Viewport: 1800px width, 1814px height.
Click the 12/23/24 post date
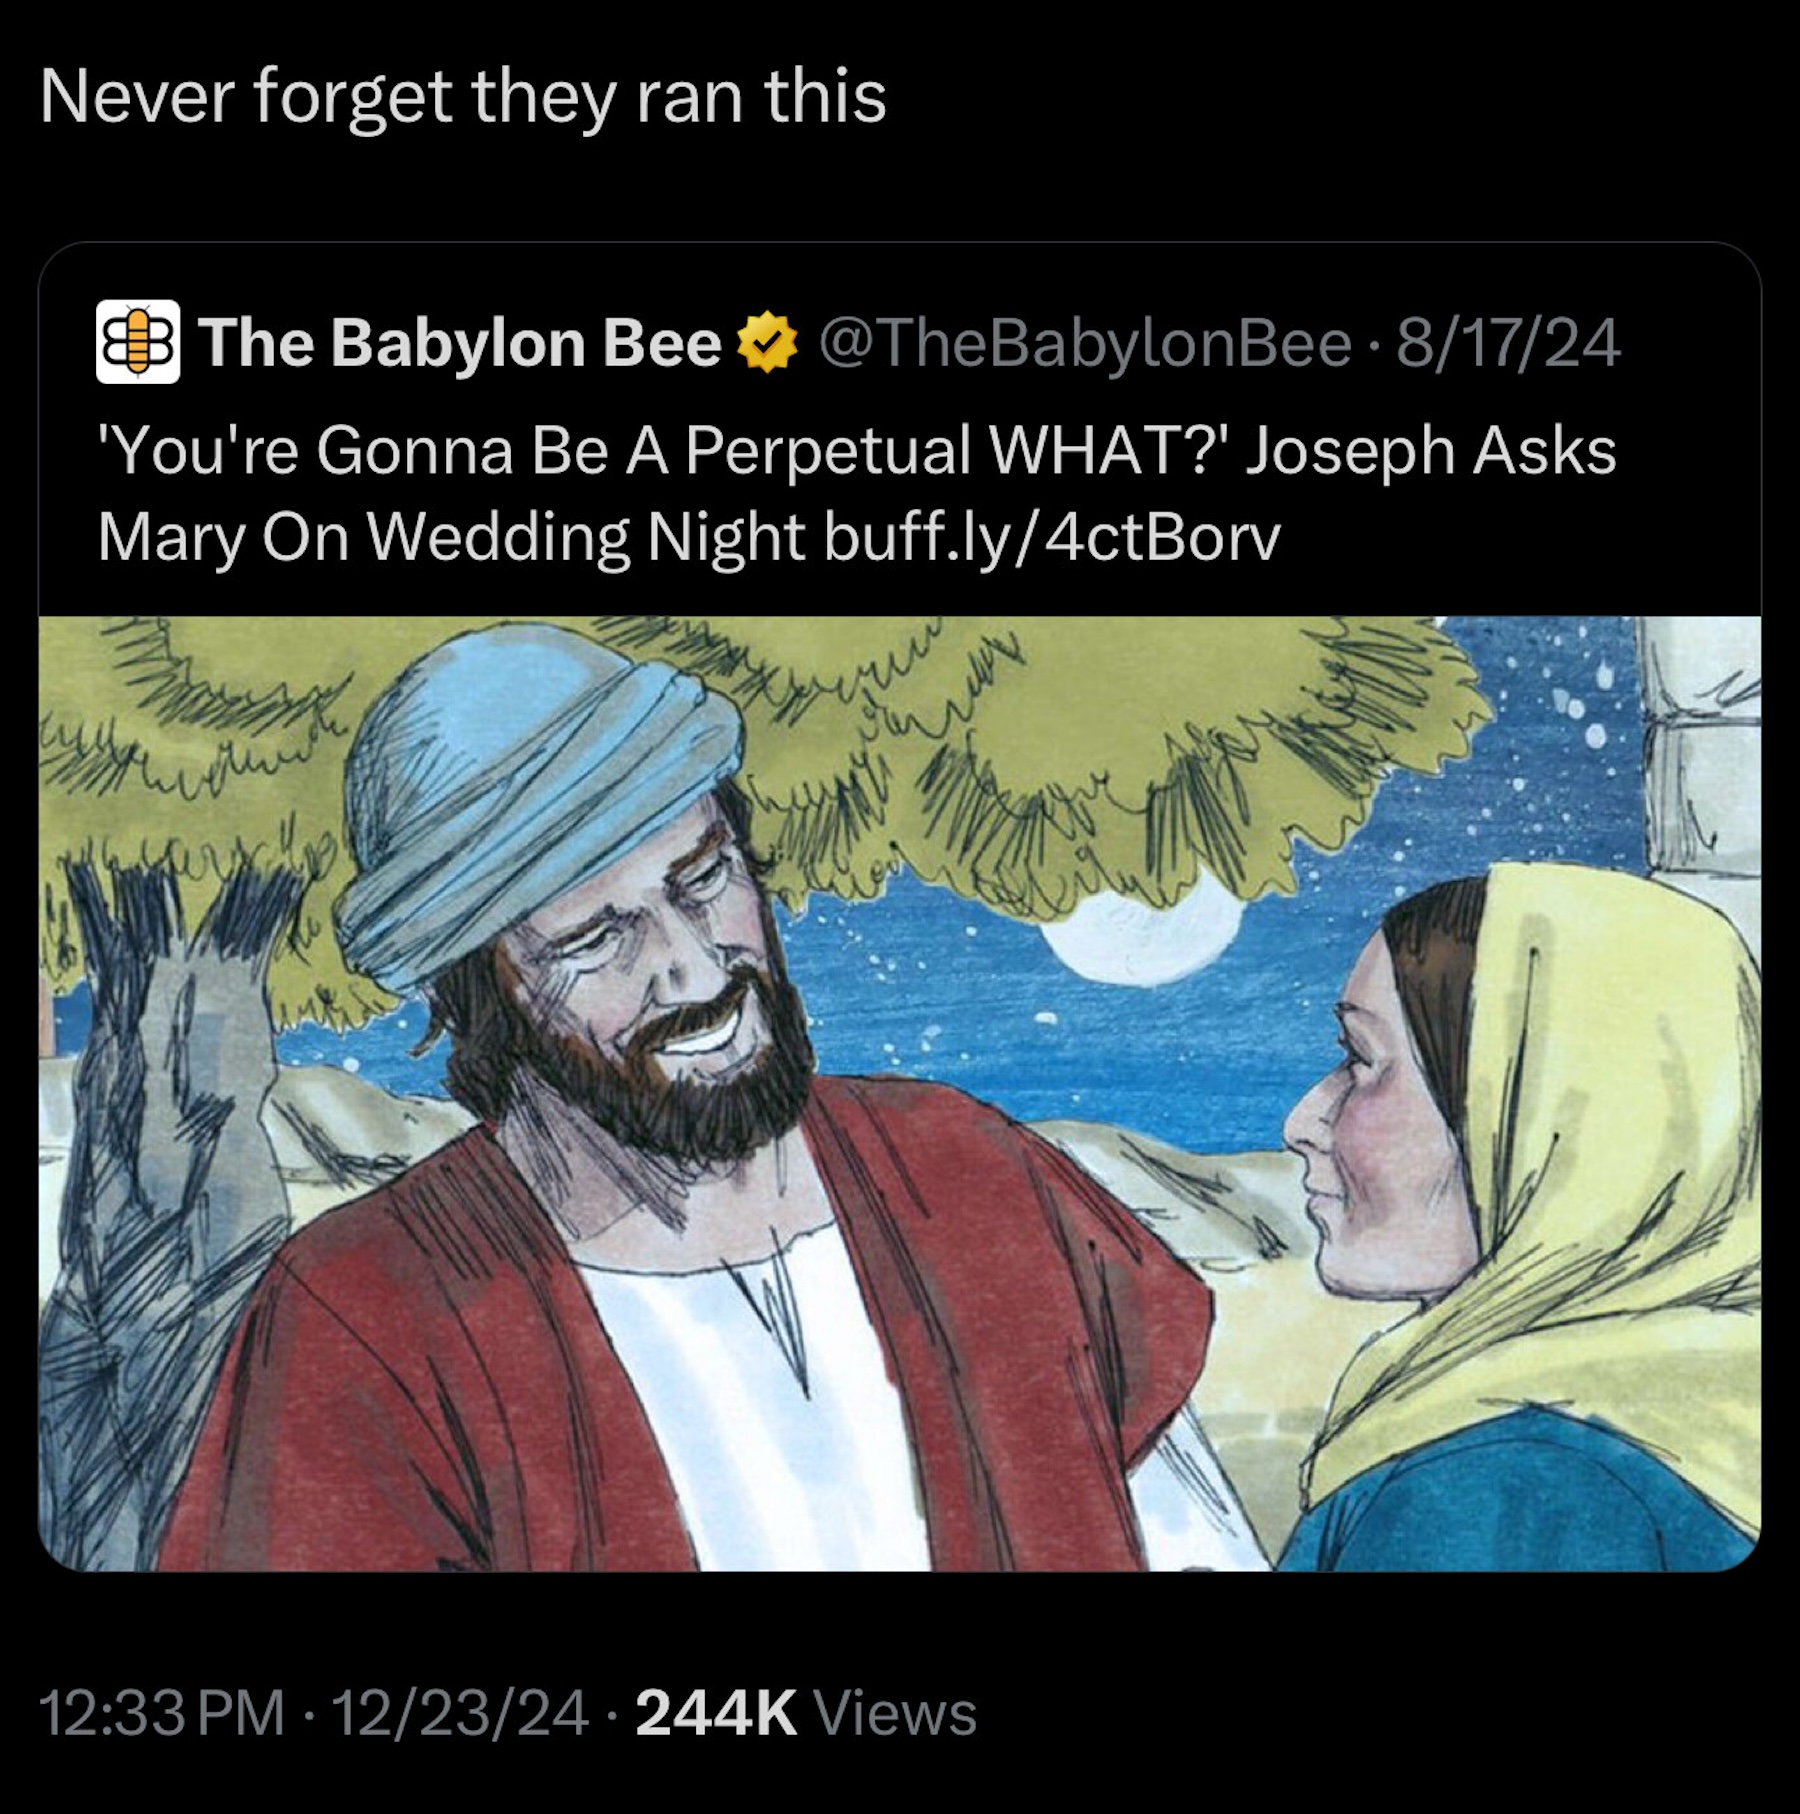click(x=459, y=1713)
